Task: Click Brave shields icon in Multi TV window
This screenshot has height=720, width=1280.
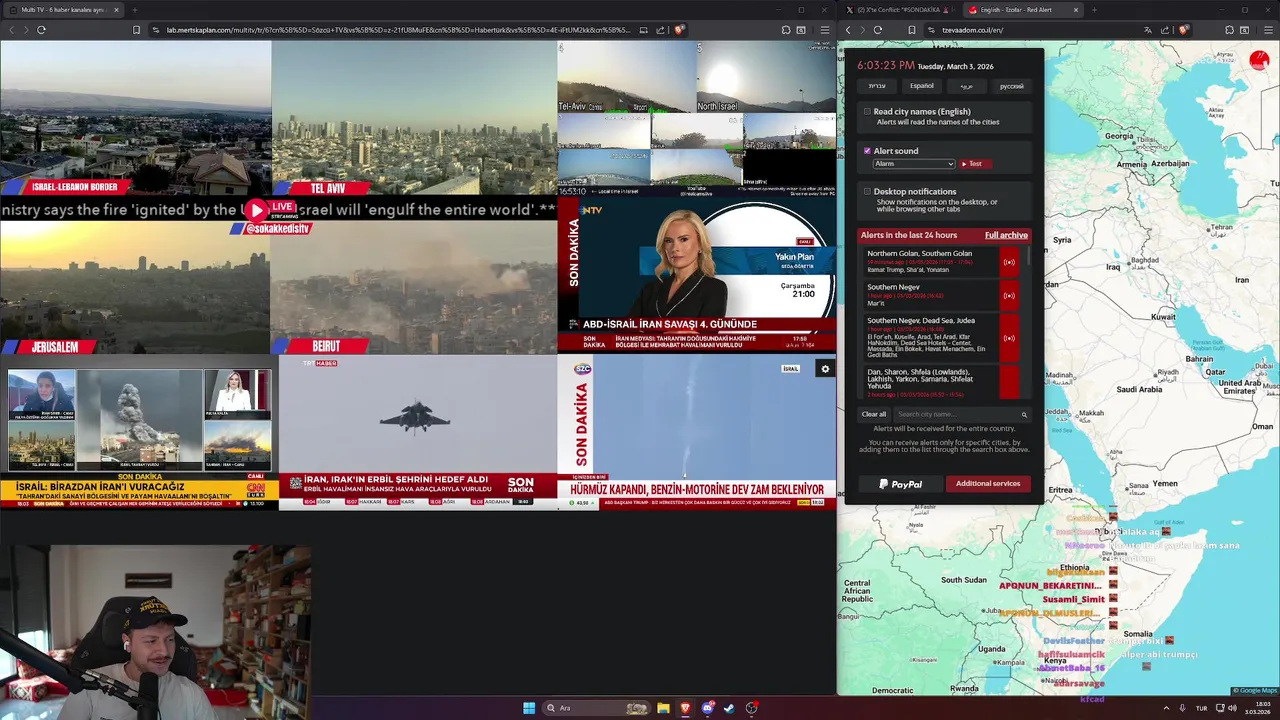Action: 679,30
